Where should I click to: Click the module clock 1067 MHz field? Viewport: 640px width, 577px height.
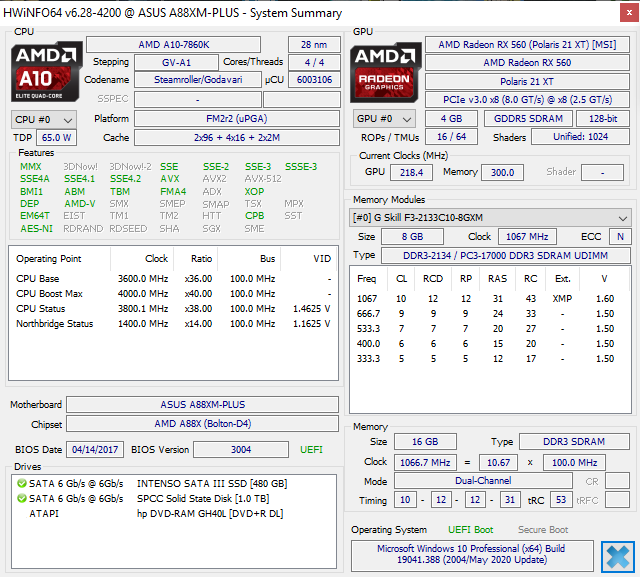point(527,237)
